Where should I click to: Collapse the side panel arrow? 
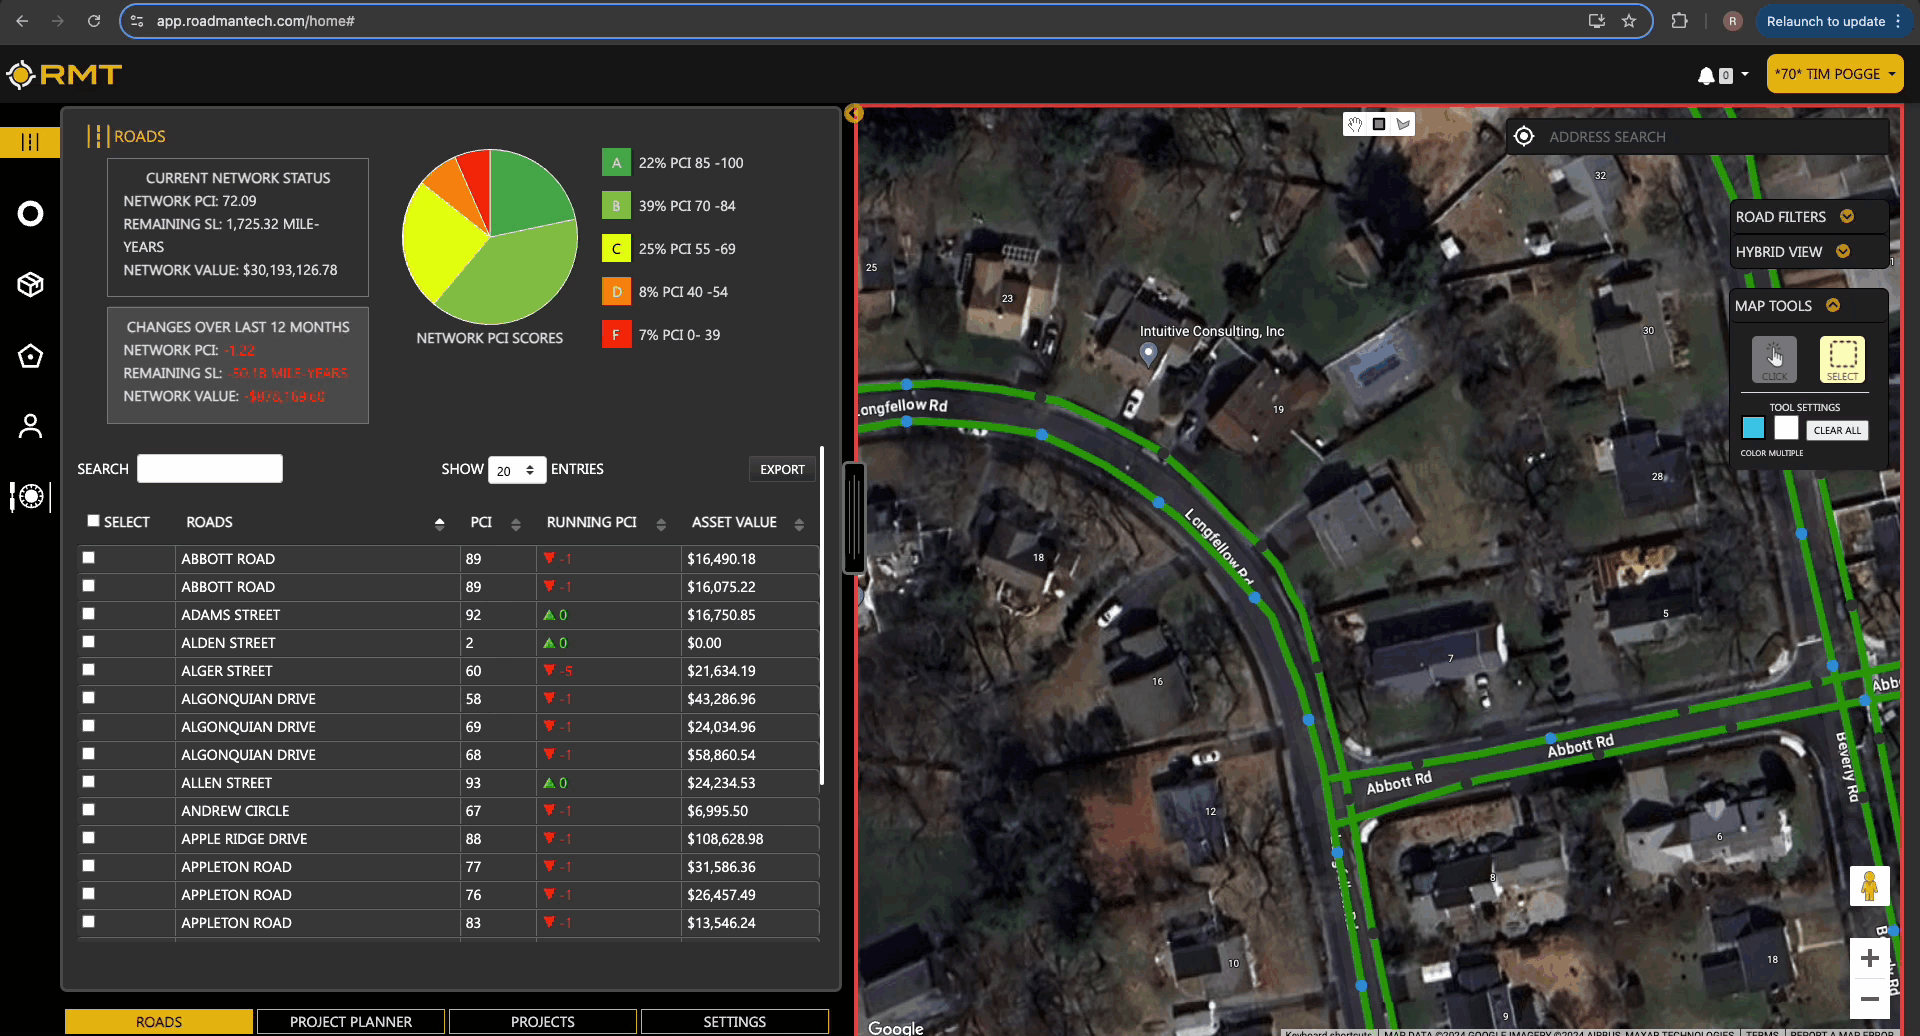[854, 113]
